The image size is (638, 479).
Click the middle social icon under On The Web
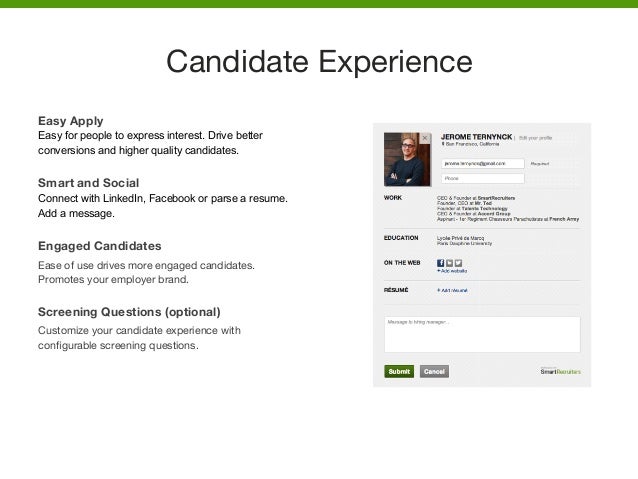click(447, 263)
